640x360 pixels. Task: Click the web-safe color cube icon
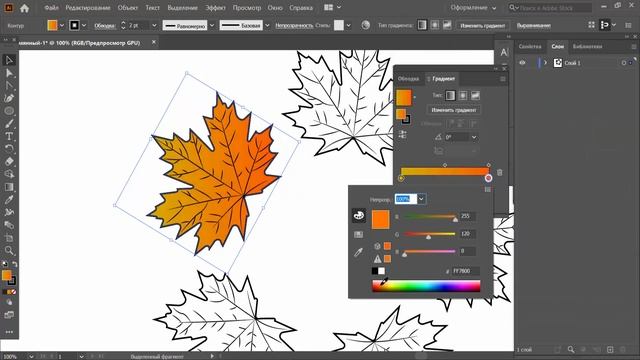pyautogui.click(x=378, y=246)
